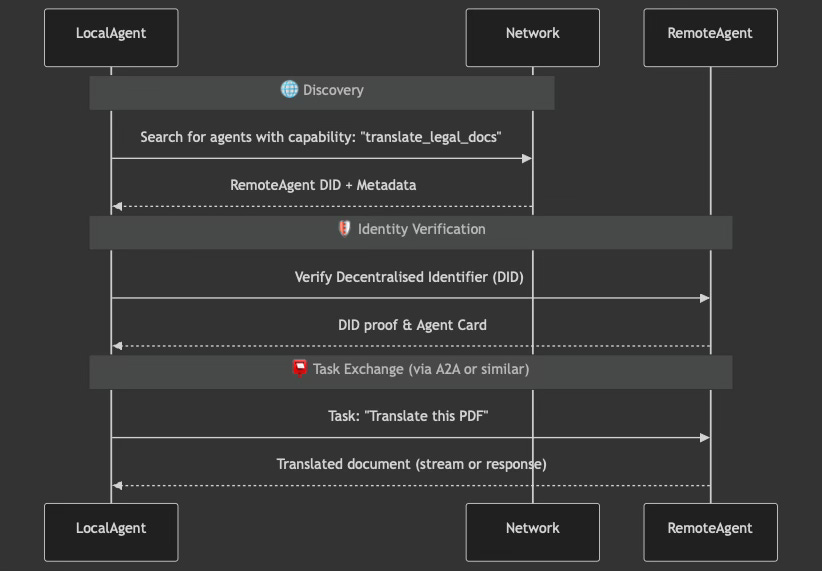Select the top LocalAgent participant box

click(x=111, y=37)
